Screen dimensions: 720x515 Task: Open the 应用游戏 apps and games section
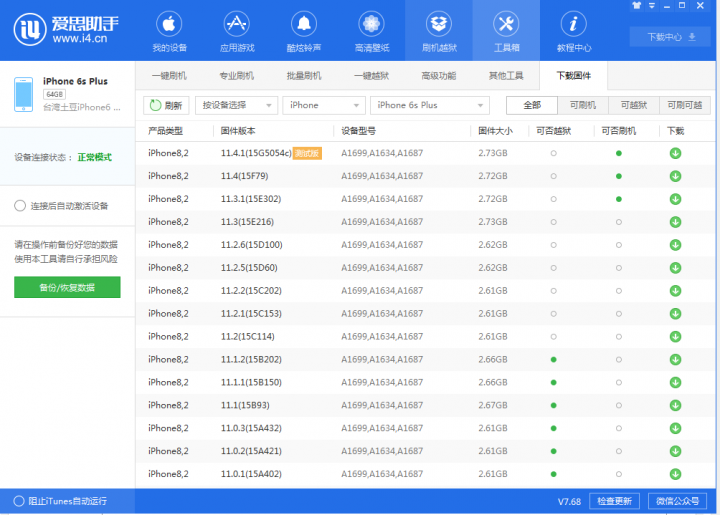coord(236,31)
